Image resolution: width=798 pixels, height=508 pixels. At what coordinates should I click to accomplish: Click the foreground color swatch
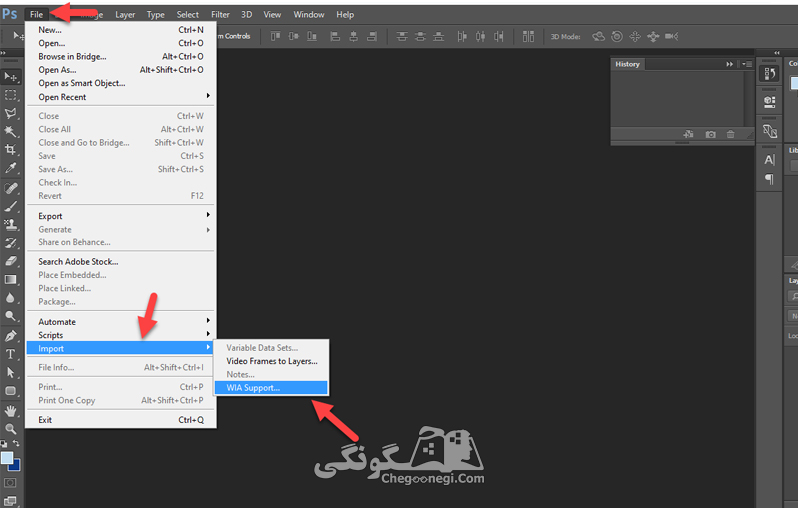point(6,458)
